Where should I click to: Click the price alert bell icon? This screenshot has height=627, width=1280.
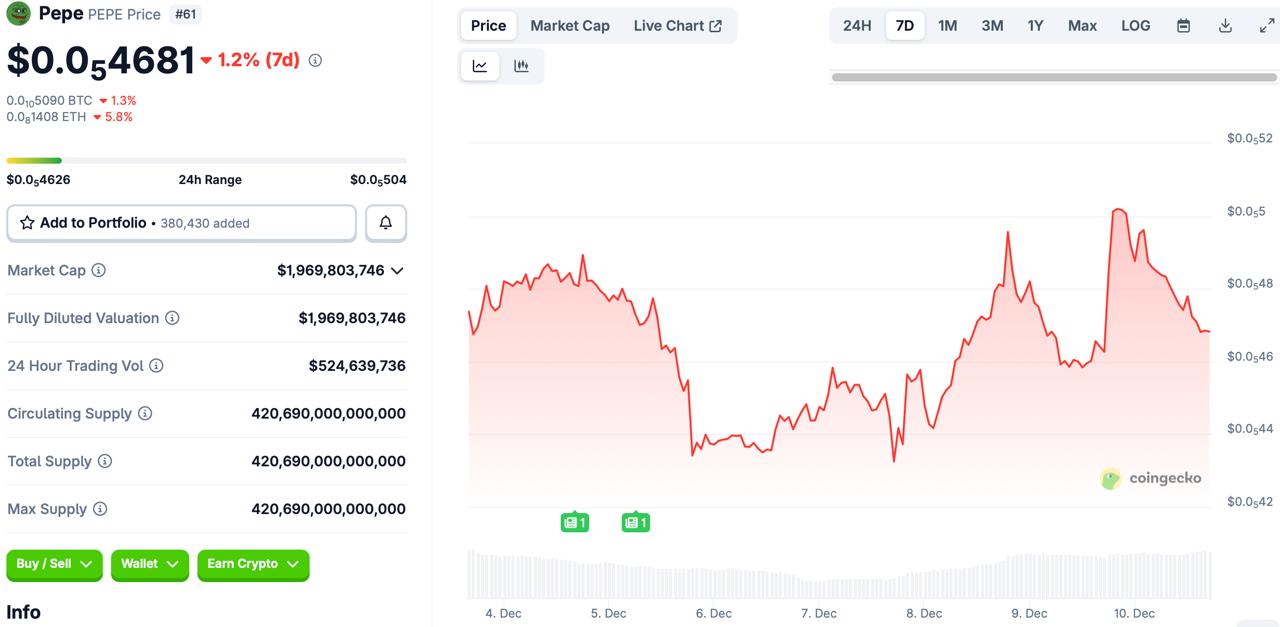pyautogui.click(x=386, y=222)
